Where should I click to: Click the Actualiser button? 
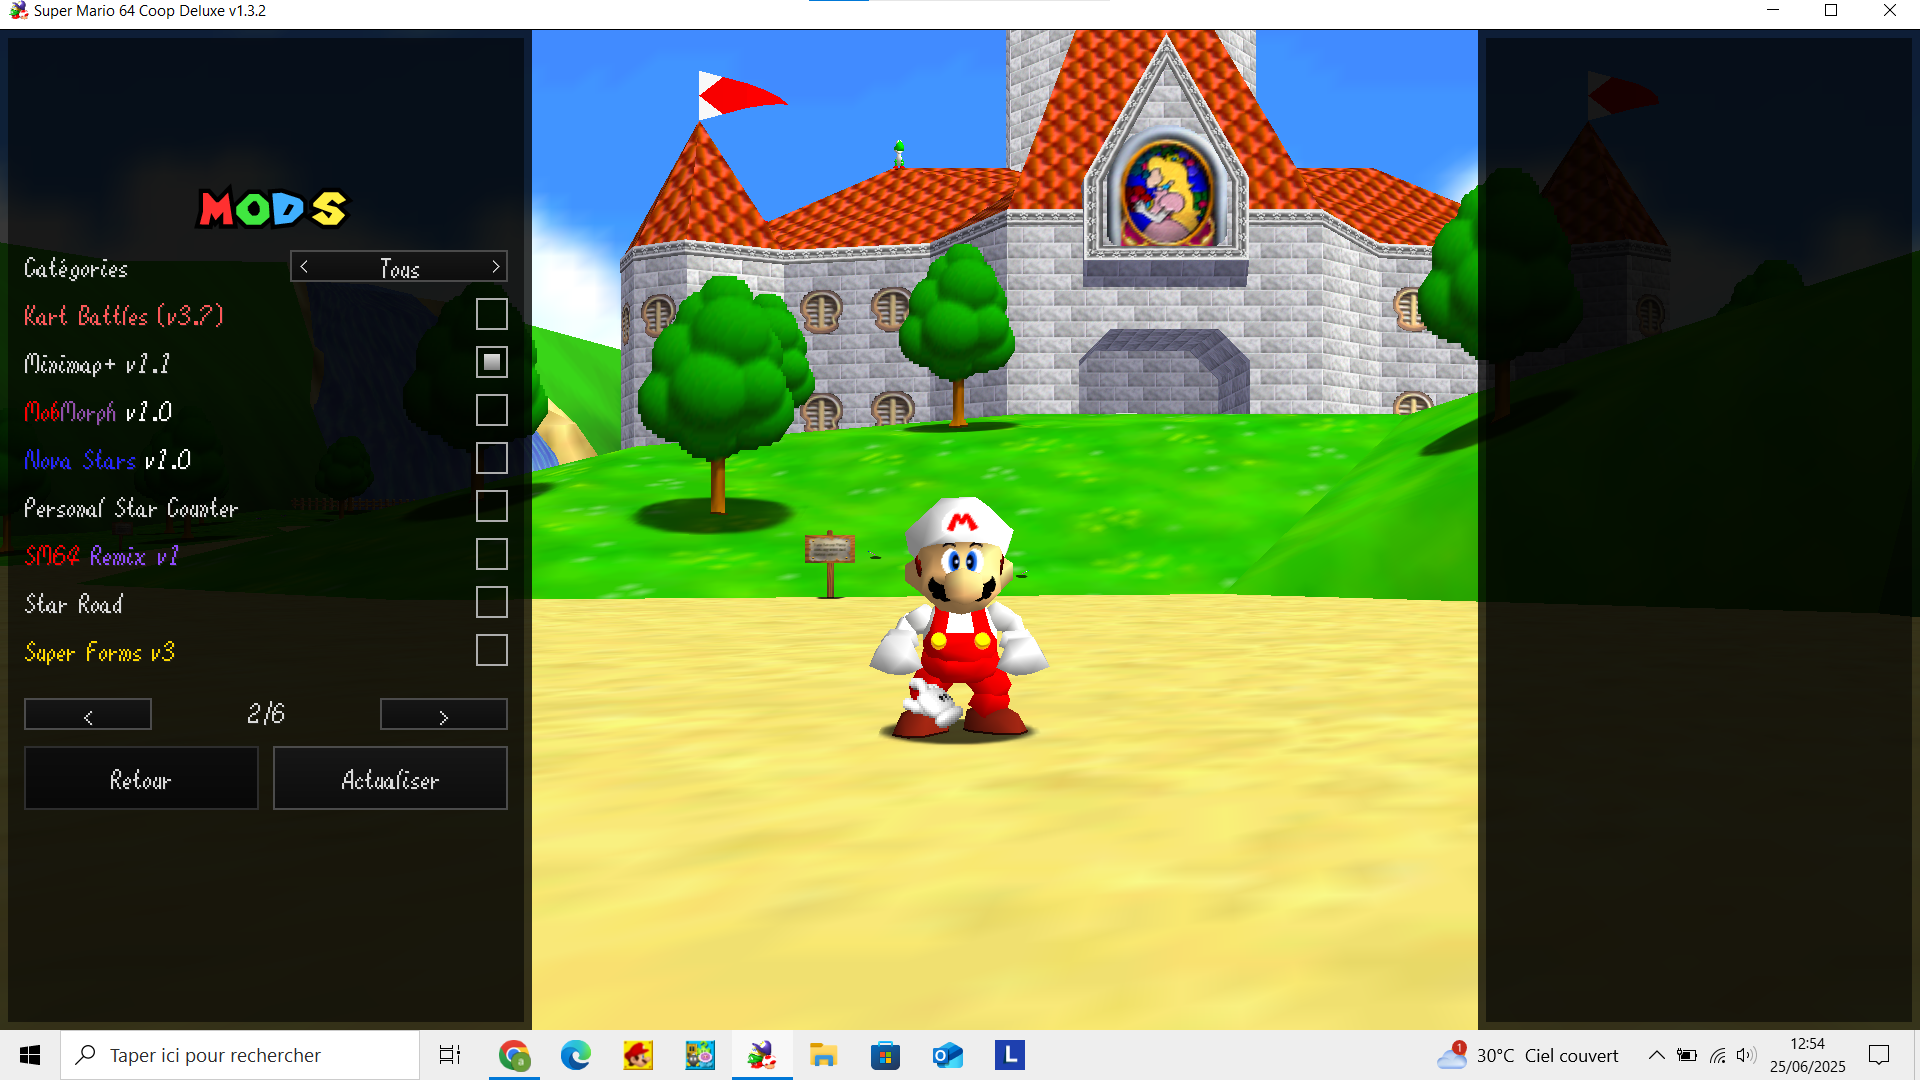point(390,779)
